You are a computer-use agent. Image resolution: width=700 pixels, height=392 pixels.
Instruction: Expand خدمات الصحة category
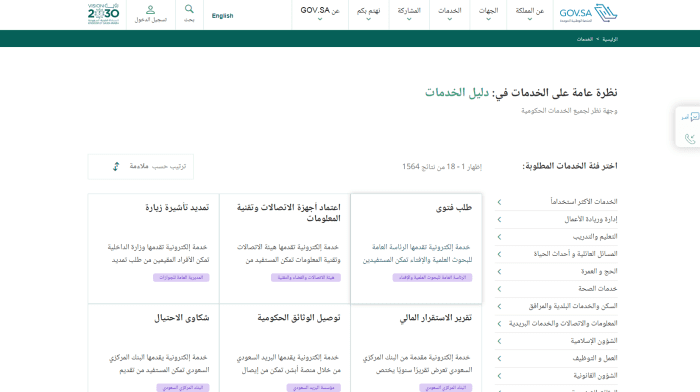(x=556, y=289)
